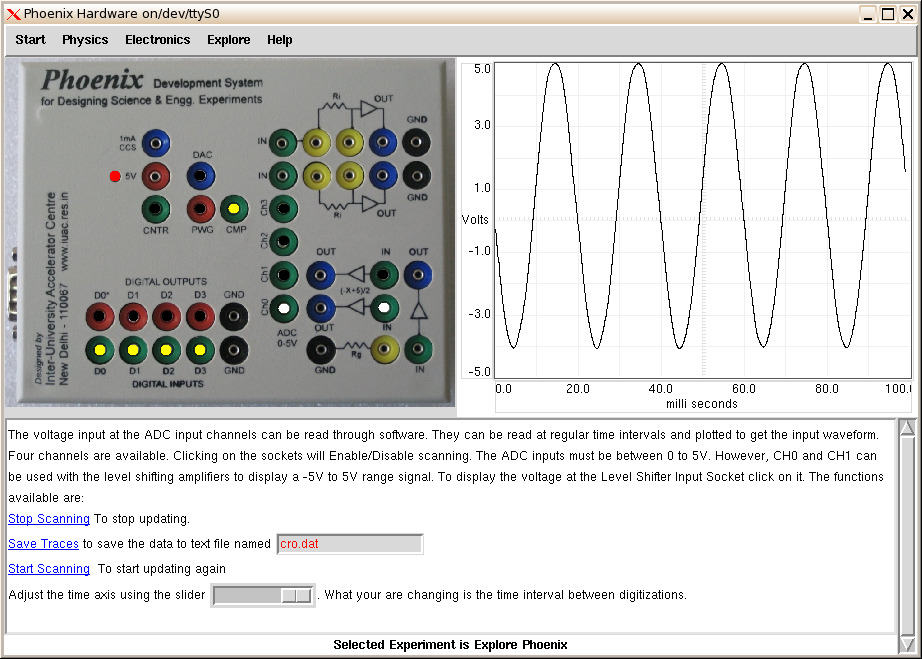Toggle digital output D3 red socket
This screenshot has height=659, width=922.
click(x=201, y=317)
